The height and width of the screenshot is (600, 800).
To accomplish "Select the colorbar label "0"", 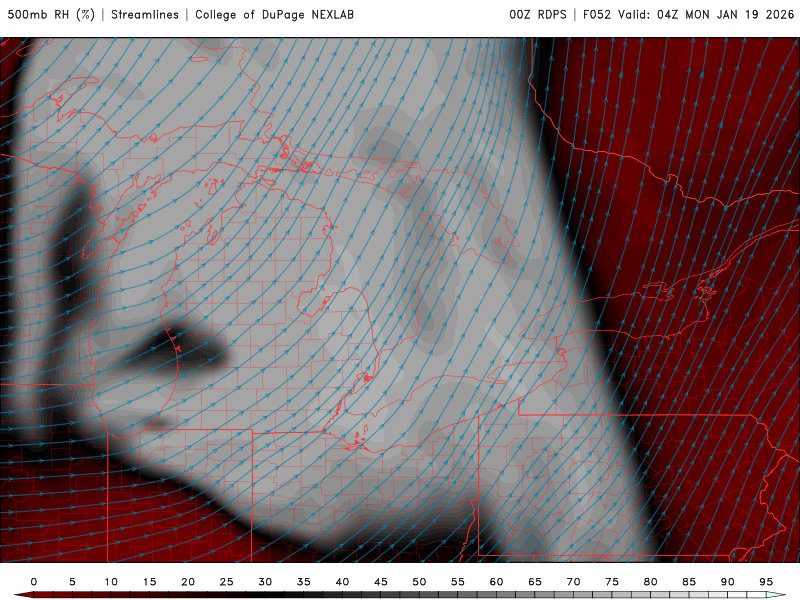I will (x=34, y=582).
